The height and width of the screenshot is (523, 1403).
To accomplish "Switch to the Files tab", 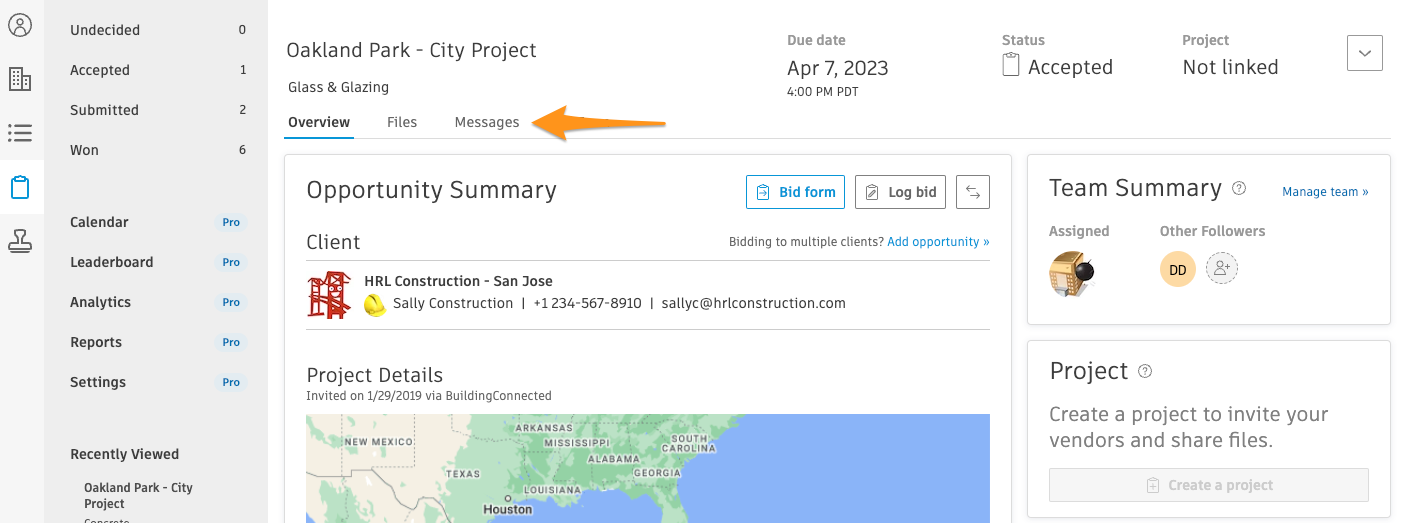I will coord(402,122).
